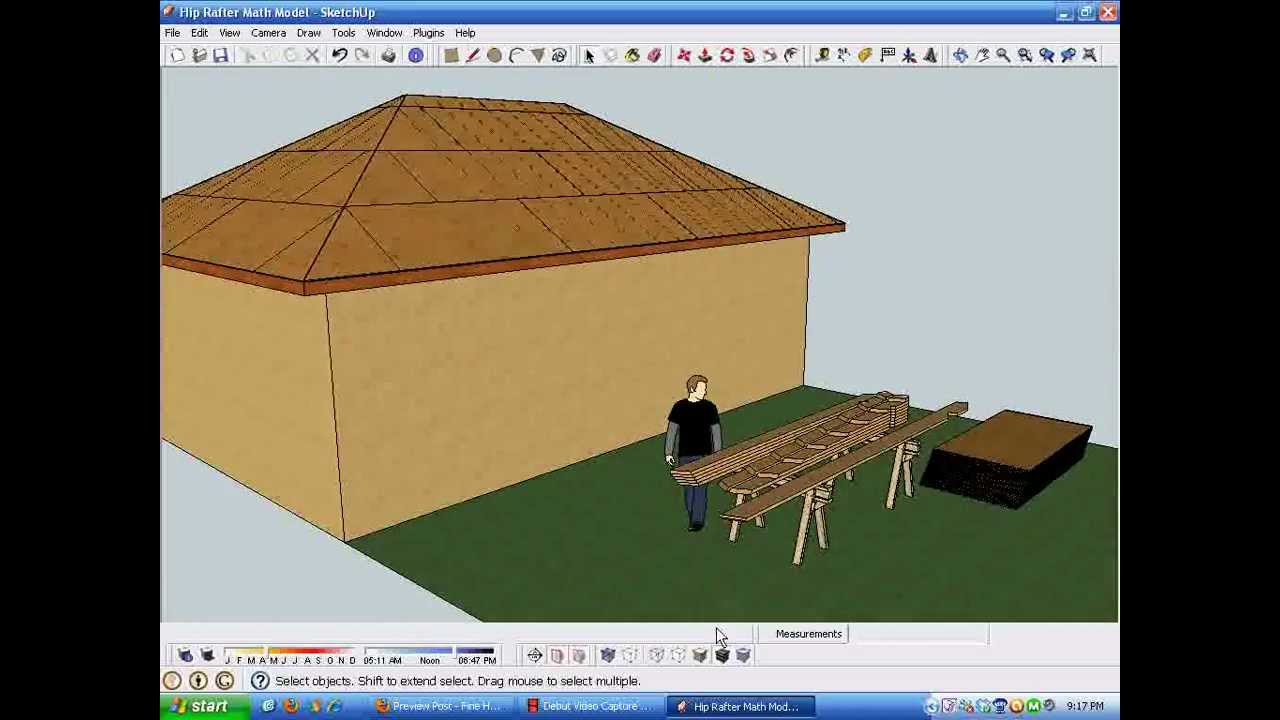Switch to Debut Video Capture taskbar window
The image size is (1280, 720).
coord(590,707)
